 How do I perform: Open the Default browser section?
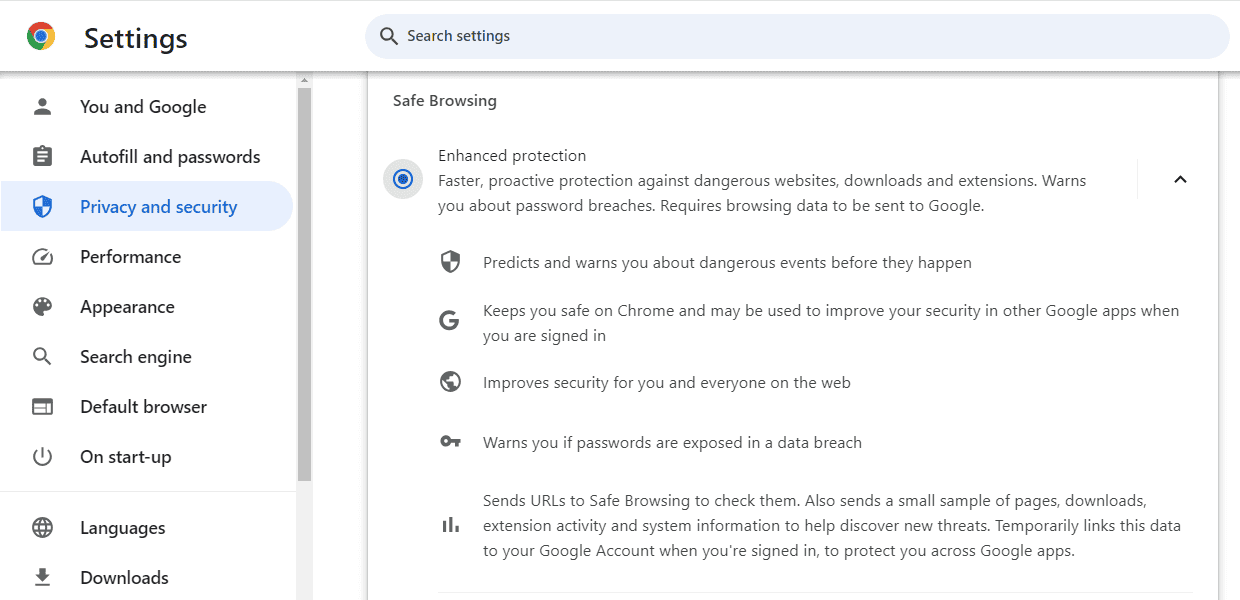(141, 406)
